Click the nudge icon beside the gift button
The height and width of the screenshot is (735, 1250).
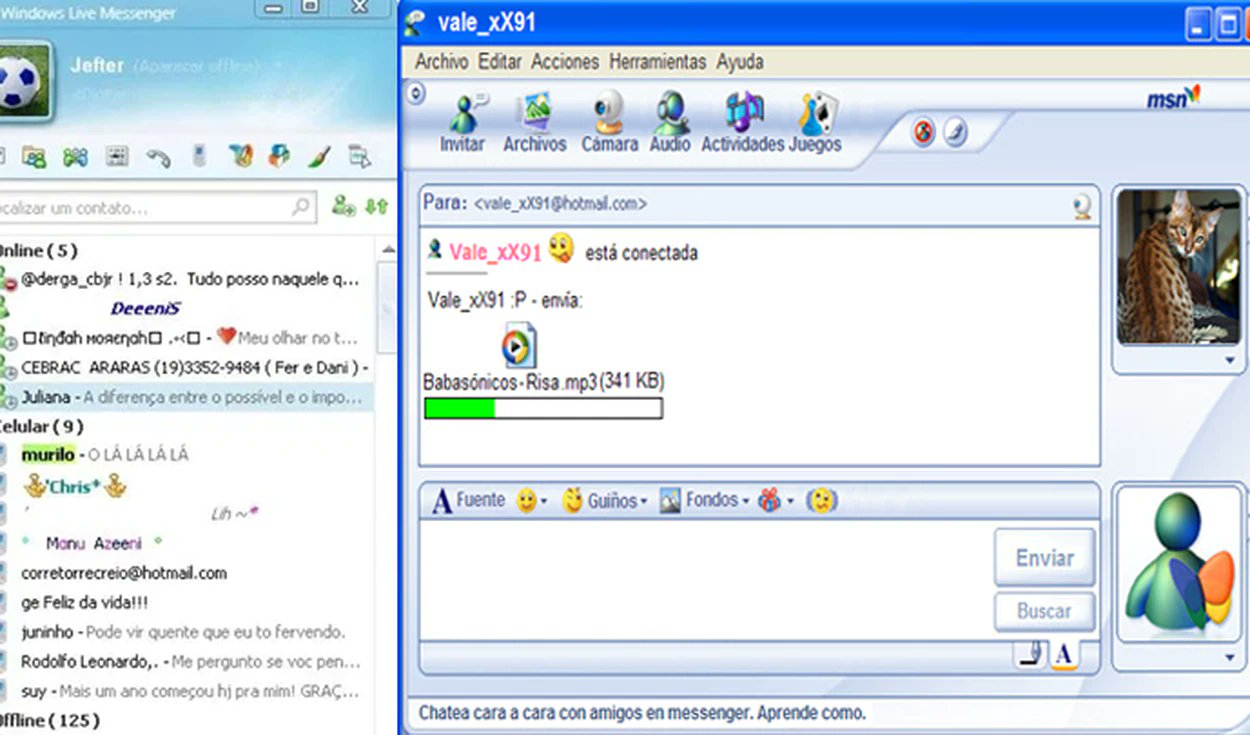tap(822, 500)
